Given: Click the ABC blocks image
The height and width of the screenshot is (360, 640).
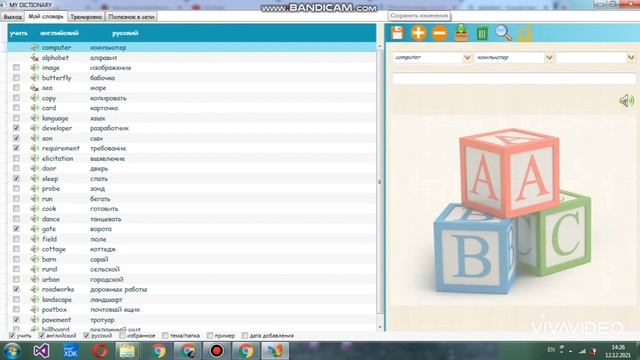Looking at the screenshot, I should [512, 211].
